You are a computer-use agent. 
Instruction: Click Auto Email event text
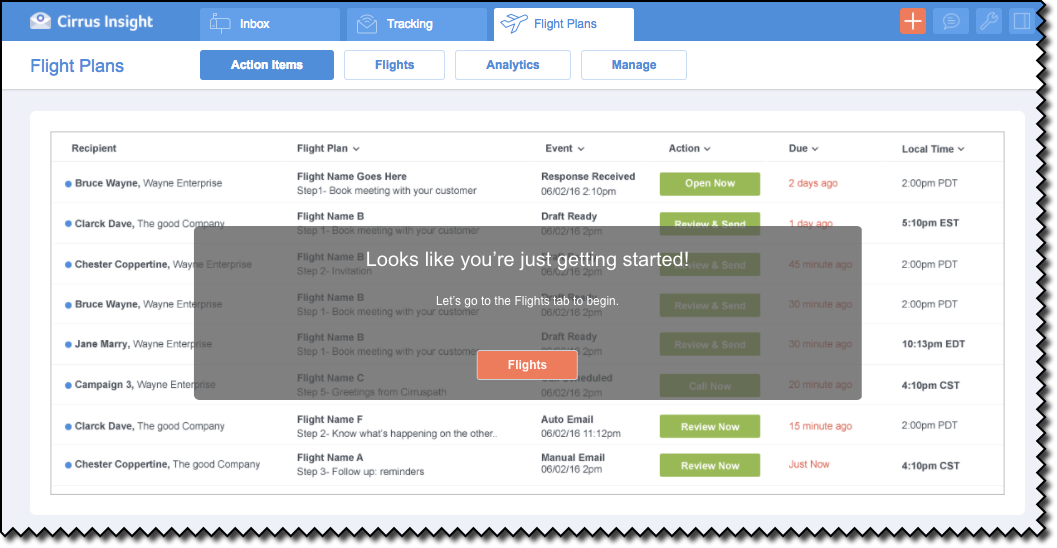[x=567, y=419]
